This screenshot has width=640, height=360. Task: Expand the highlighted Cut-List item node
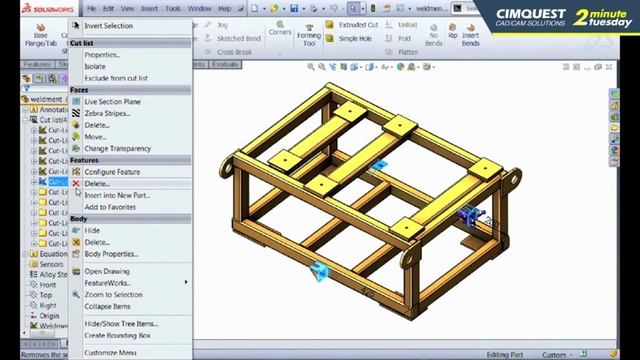pyautogui.click(x=34, y=182)
